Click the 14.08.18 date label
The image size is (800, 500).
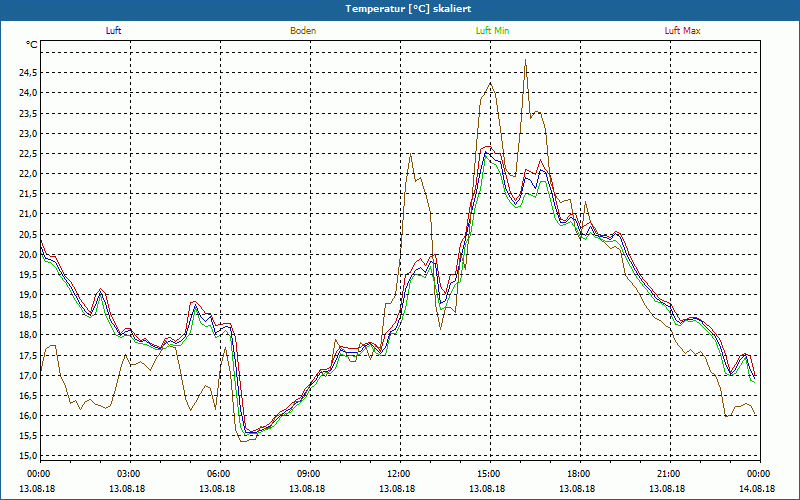758,489
